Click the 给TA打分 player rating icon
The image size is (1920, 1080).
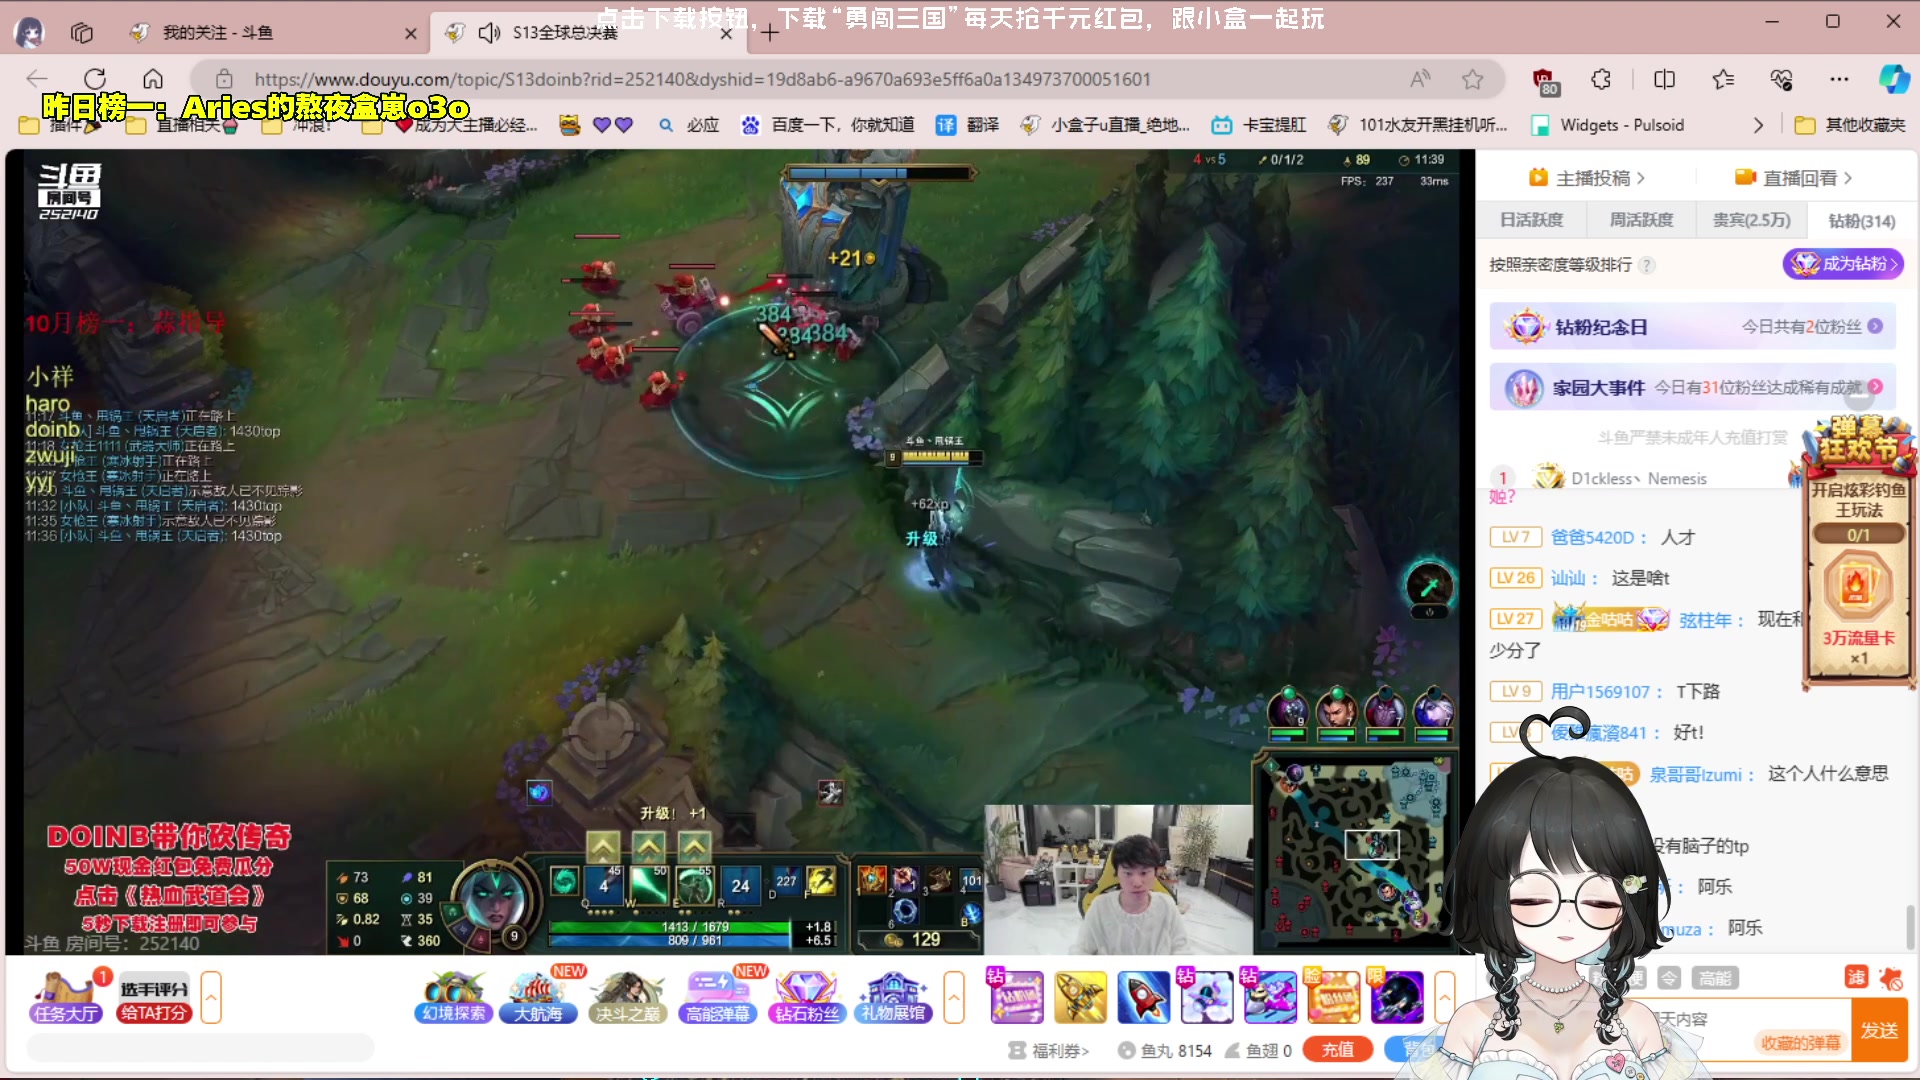(154, 997)
